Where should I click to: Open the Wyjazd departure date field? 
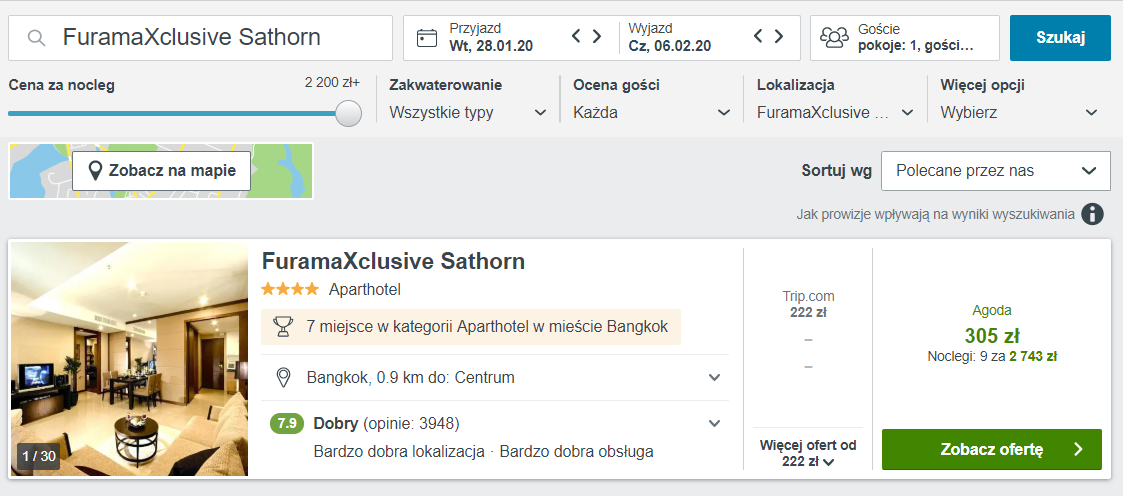[x=670, y=38]
